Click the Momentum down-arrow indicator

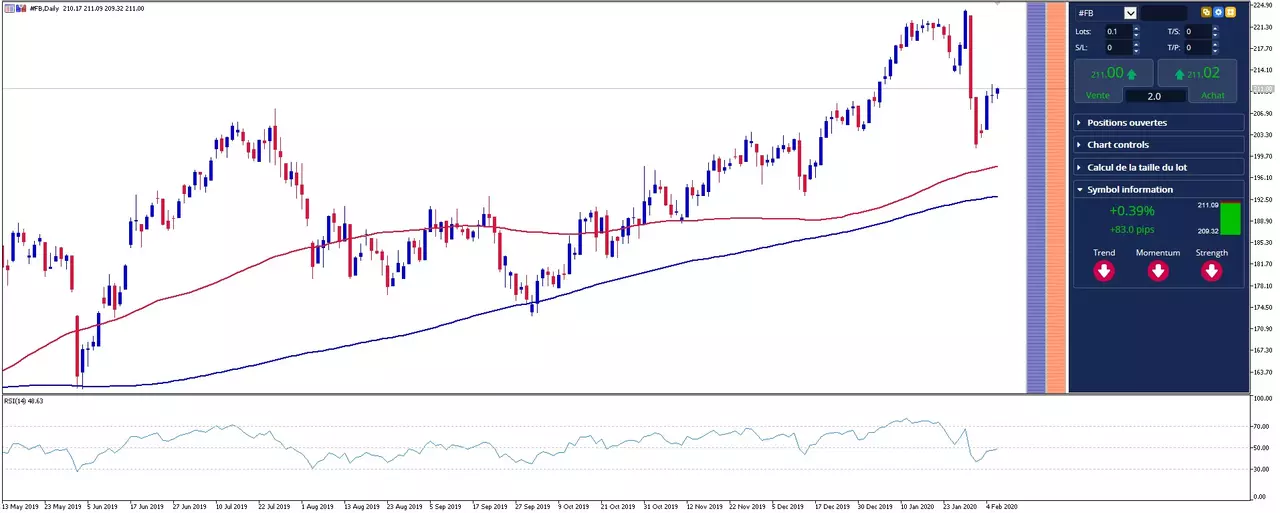coord(1158,271)
